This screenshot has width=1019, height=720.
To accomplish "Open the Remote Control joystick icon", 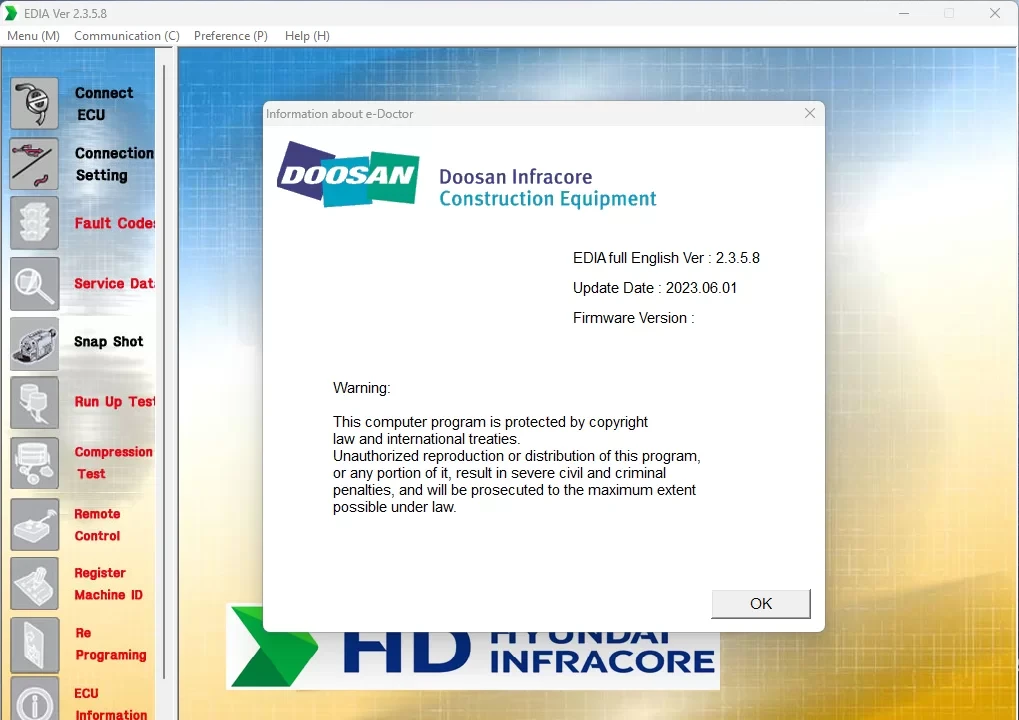I will 35,524.
